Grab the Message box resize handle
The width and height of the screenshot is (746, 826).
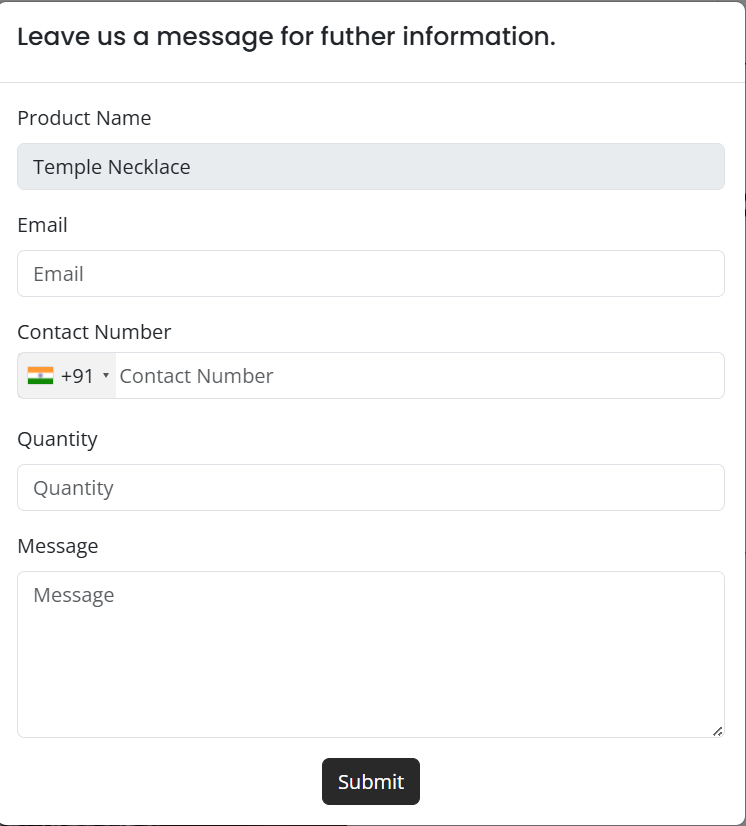click(x=717, y=731)
